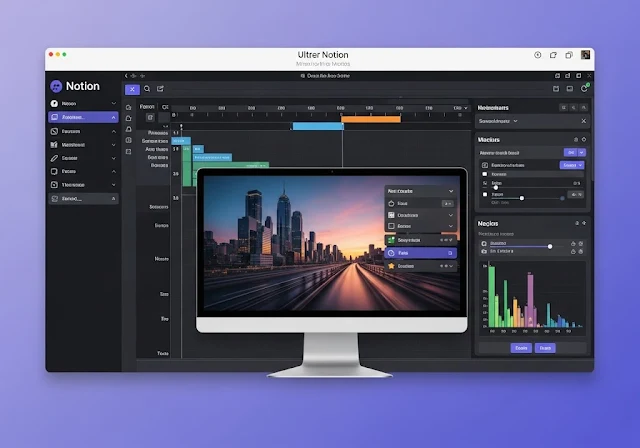Select the purple highlighted row in the overlay menu
The image size is (640, 448).
tap(420, 253)
